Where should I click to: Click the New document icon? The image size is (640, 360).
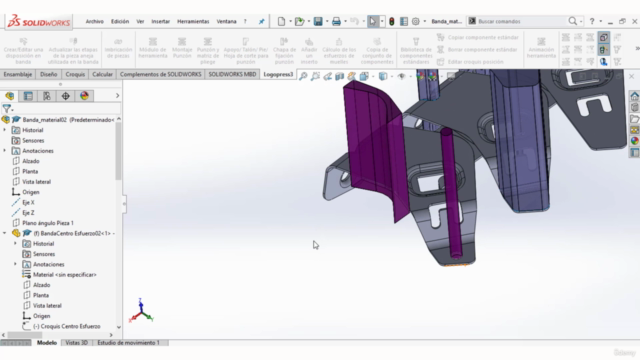click(x=281, y=21)
